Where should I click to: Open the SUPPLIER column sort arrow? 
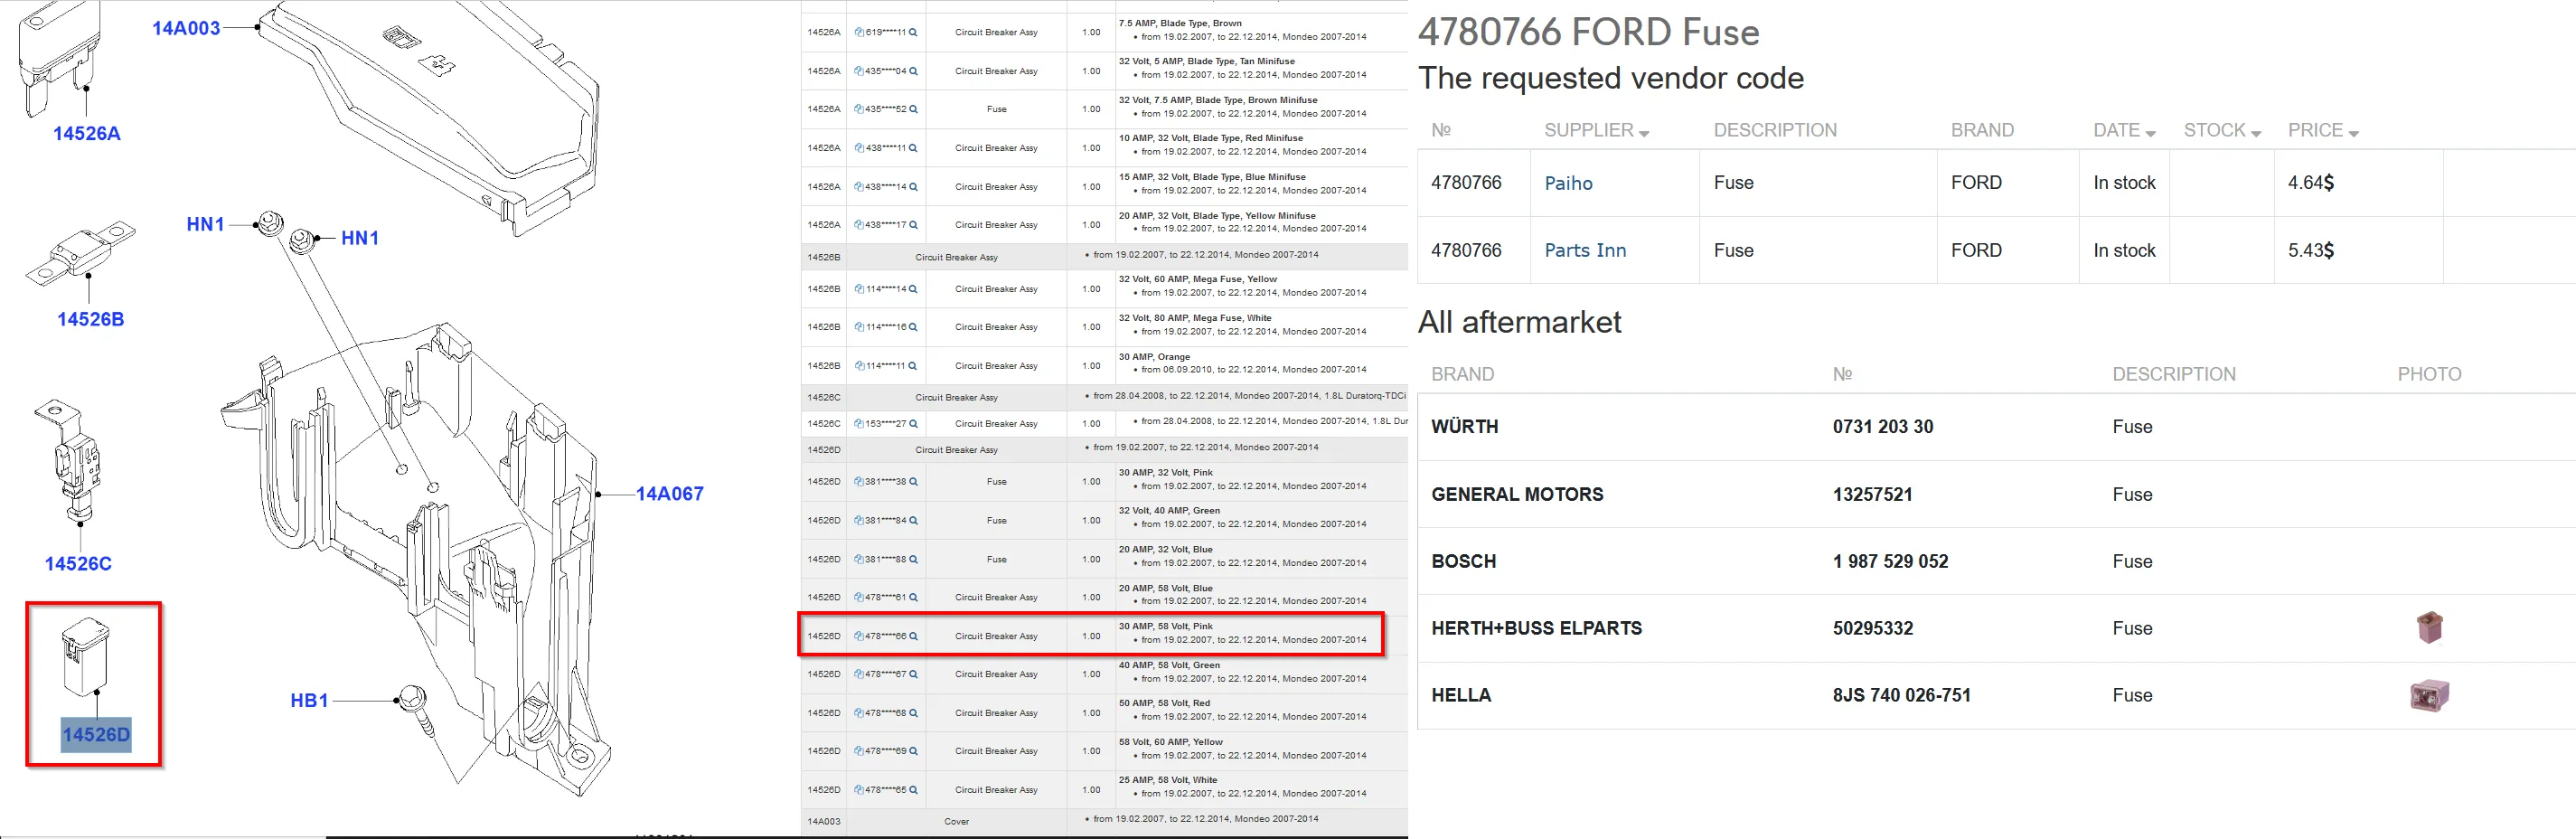pos(1644,133)
